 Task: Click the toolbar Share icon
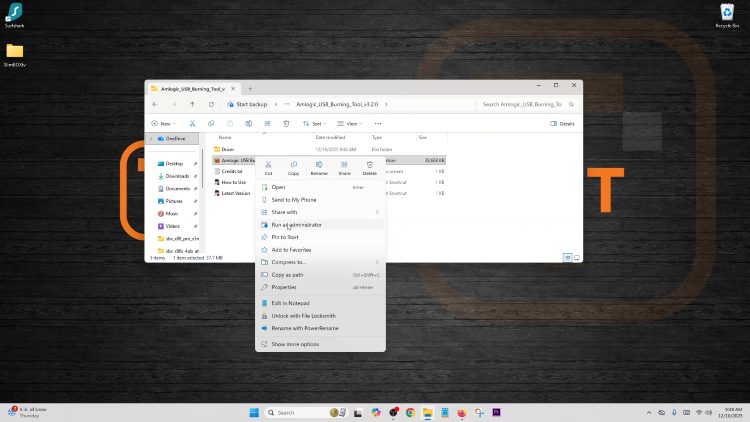(267, 123)
